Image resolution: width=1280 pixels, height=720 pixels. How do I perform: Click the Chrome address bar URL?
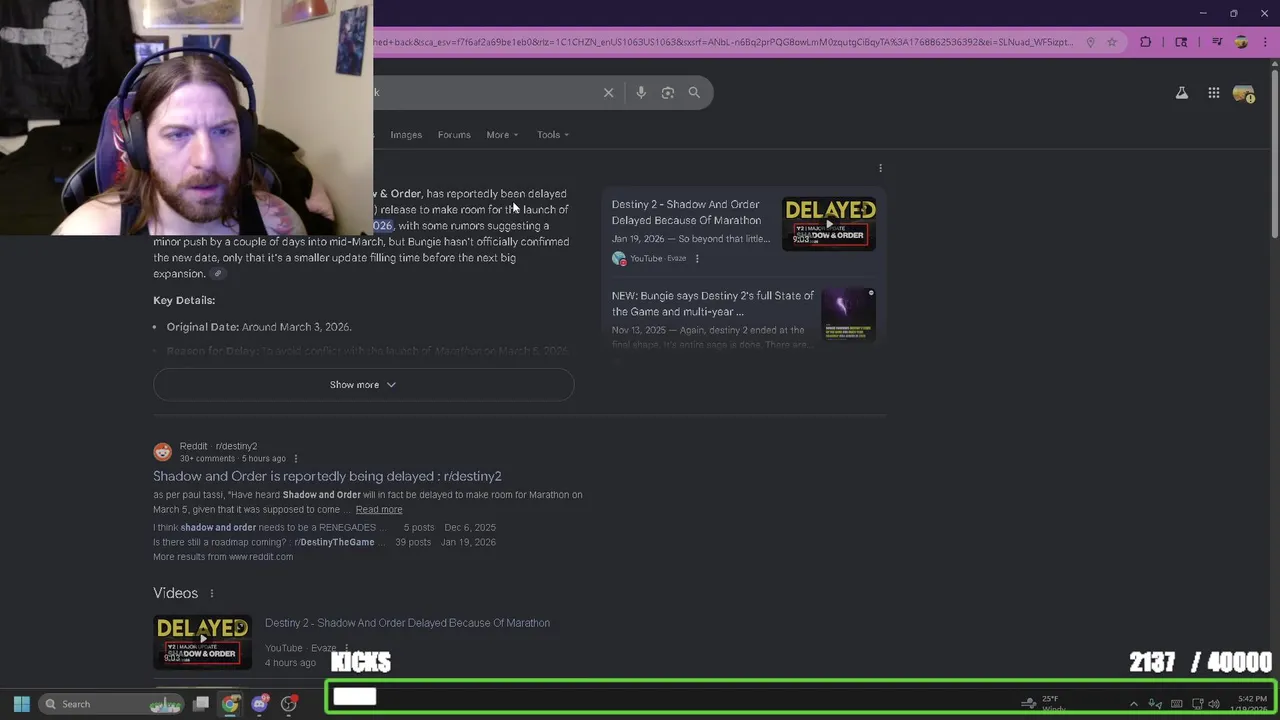pos(723,42)
